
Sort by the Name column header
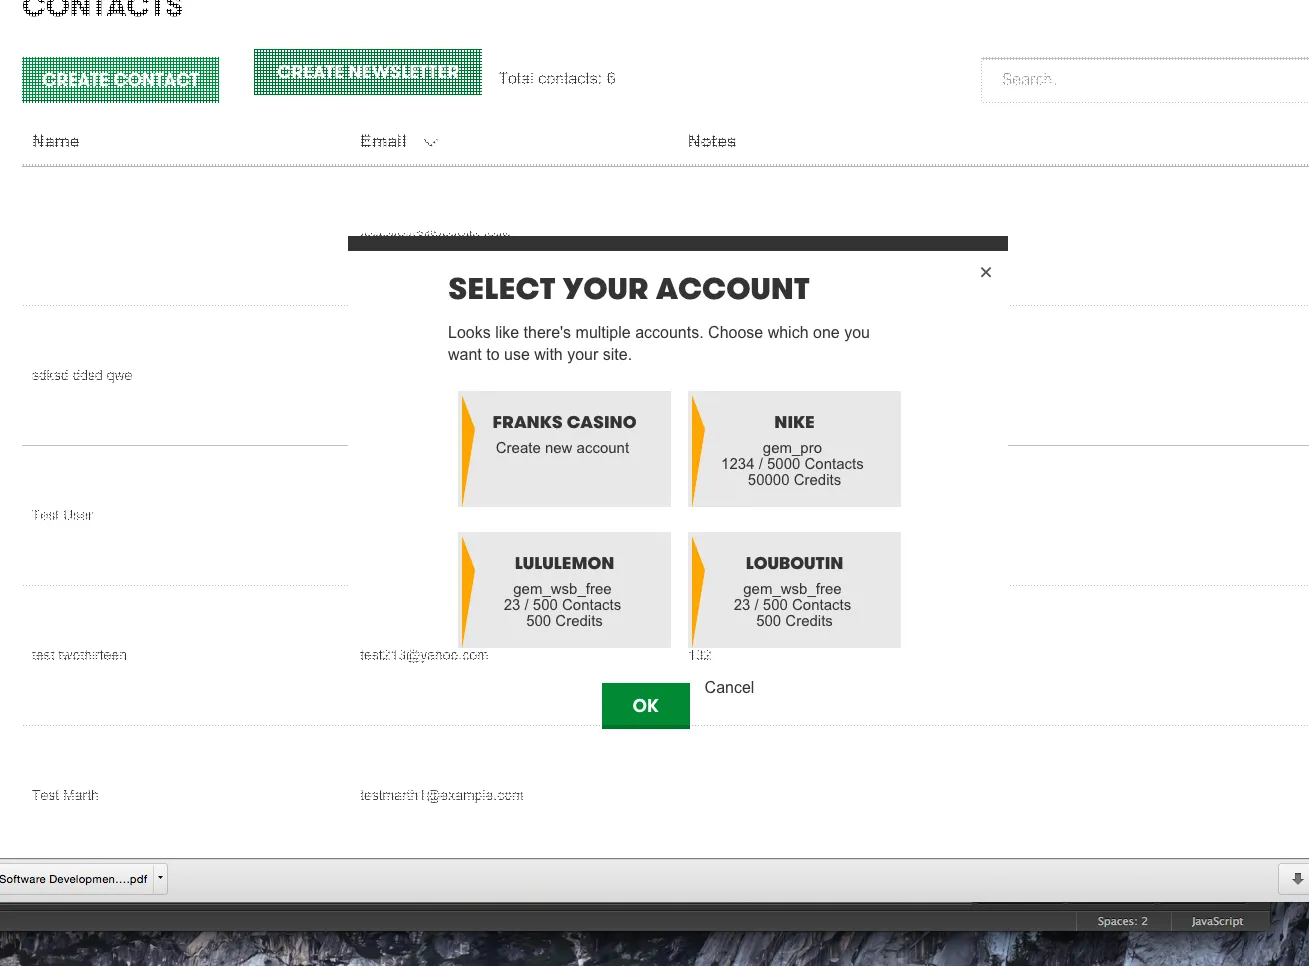coord(56,141)
